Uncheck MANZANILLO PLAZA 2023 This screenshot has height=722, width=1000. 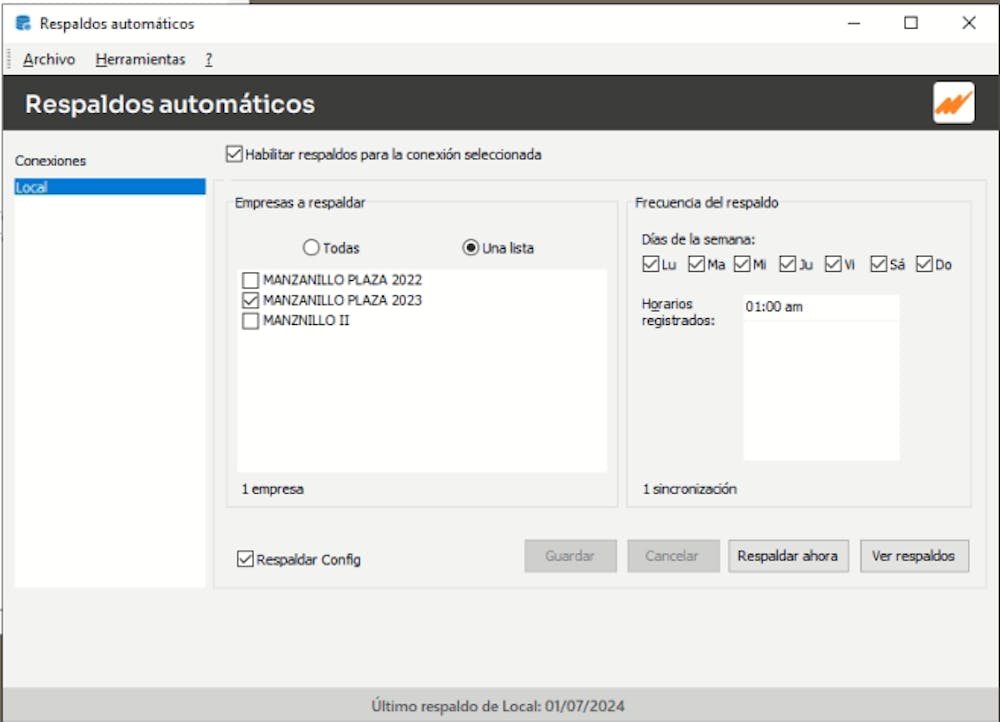(251, 300)
